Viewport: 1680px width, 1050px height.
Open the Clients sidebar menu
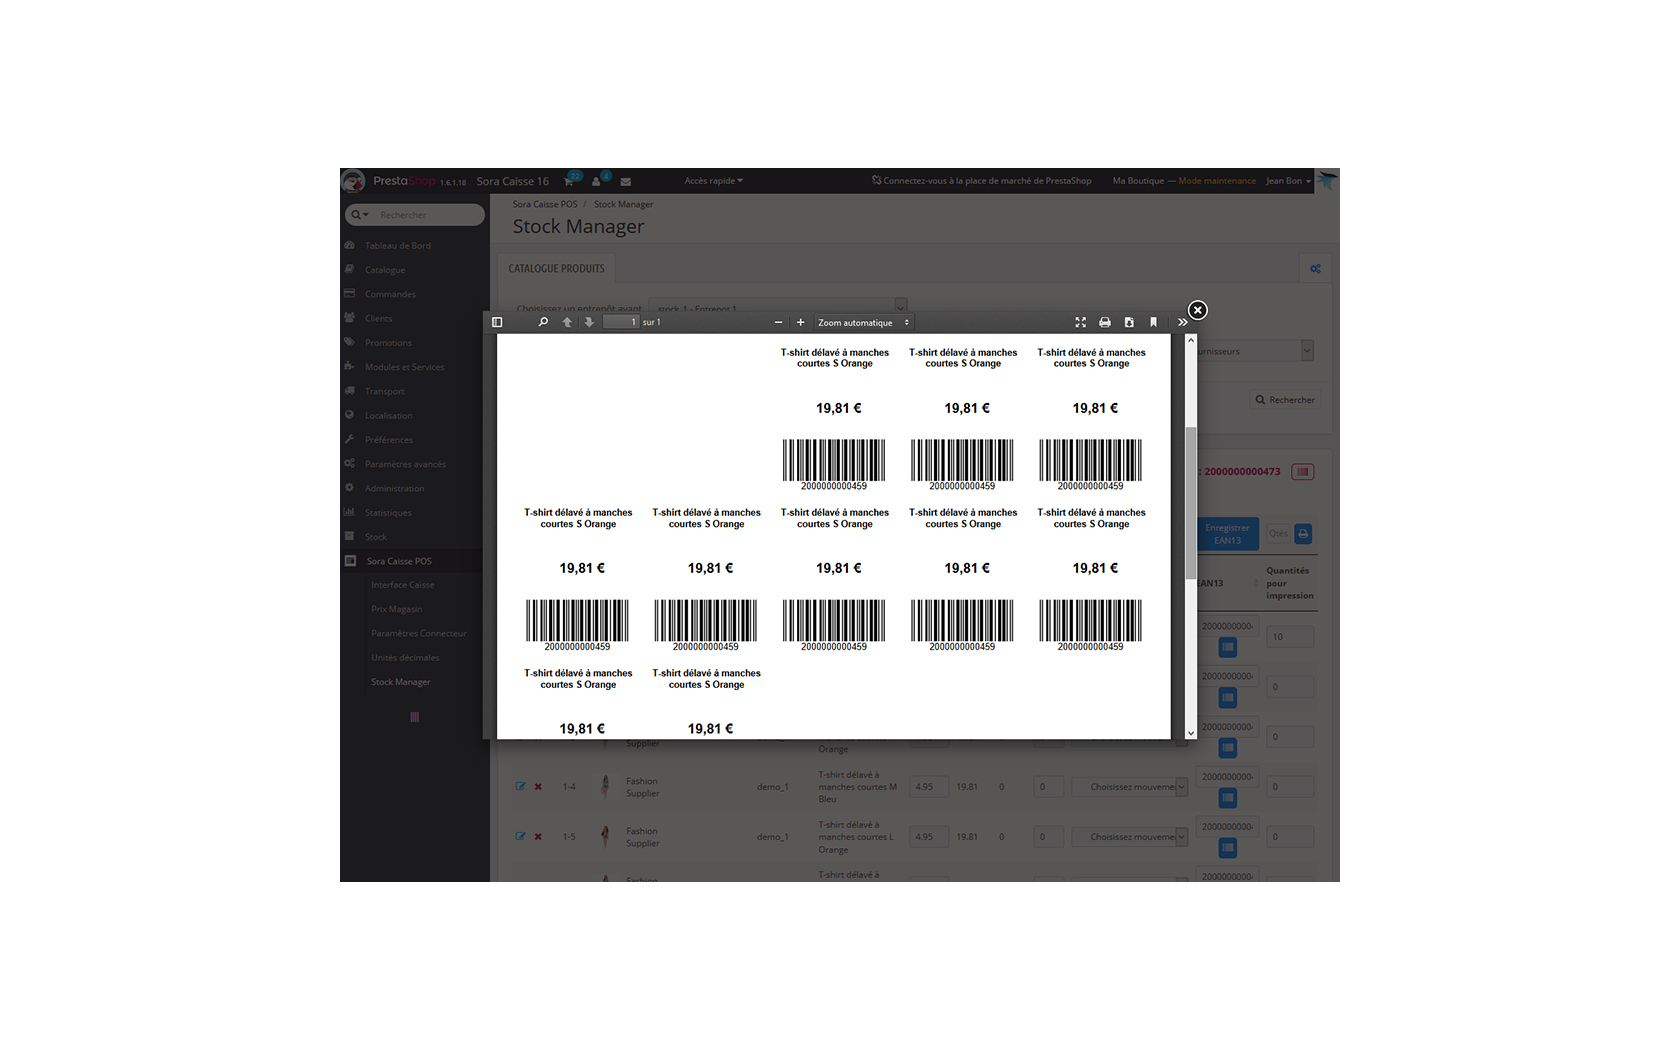pos(378,318)
